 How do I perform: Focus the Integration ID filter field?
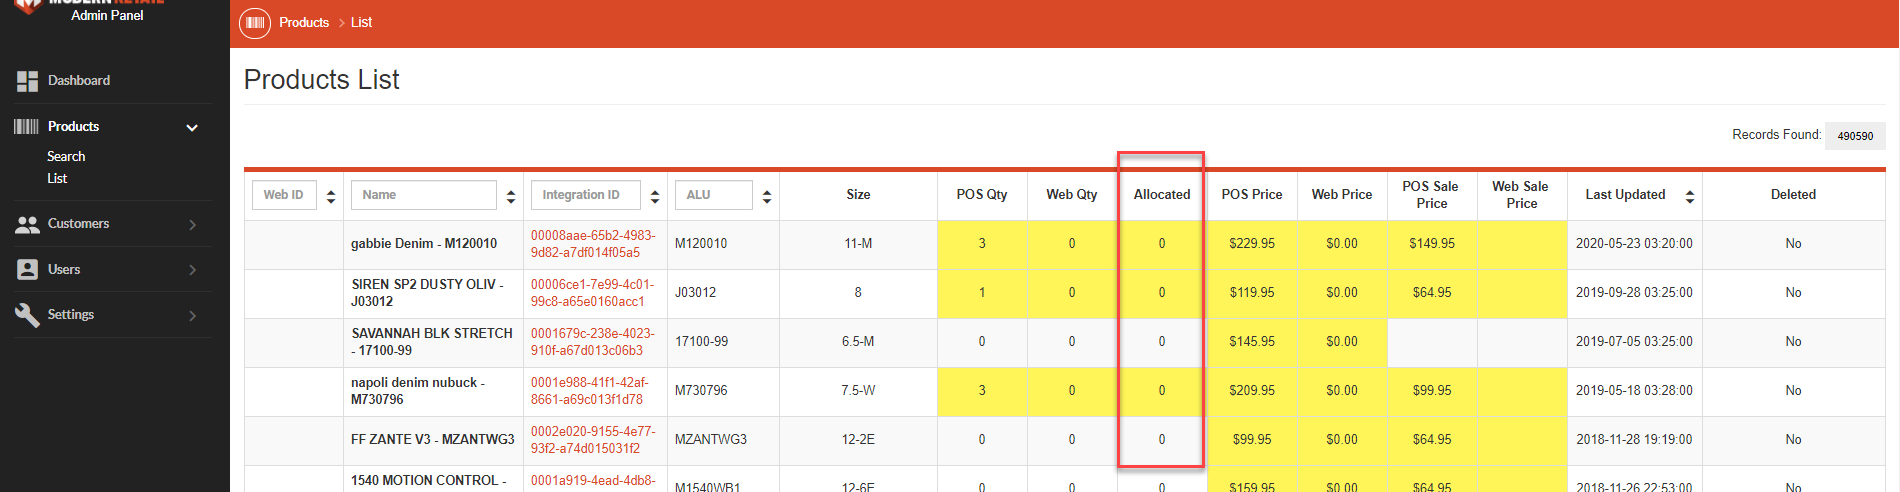click(586, 195)
